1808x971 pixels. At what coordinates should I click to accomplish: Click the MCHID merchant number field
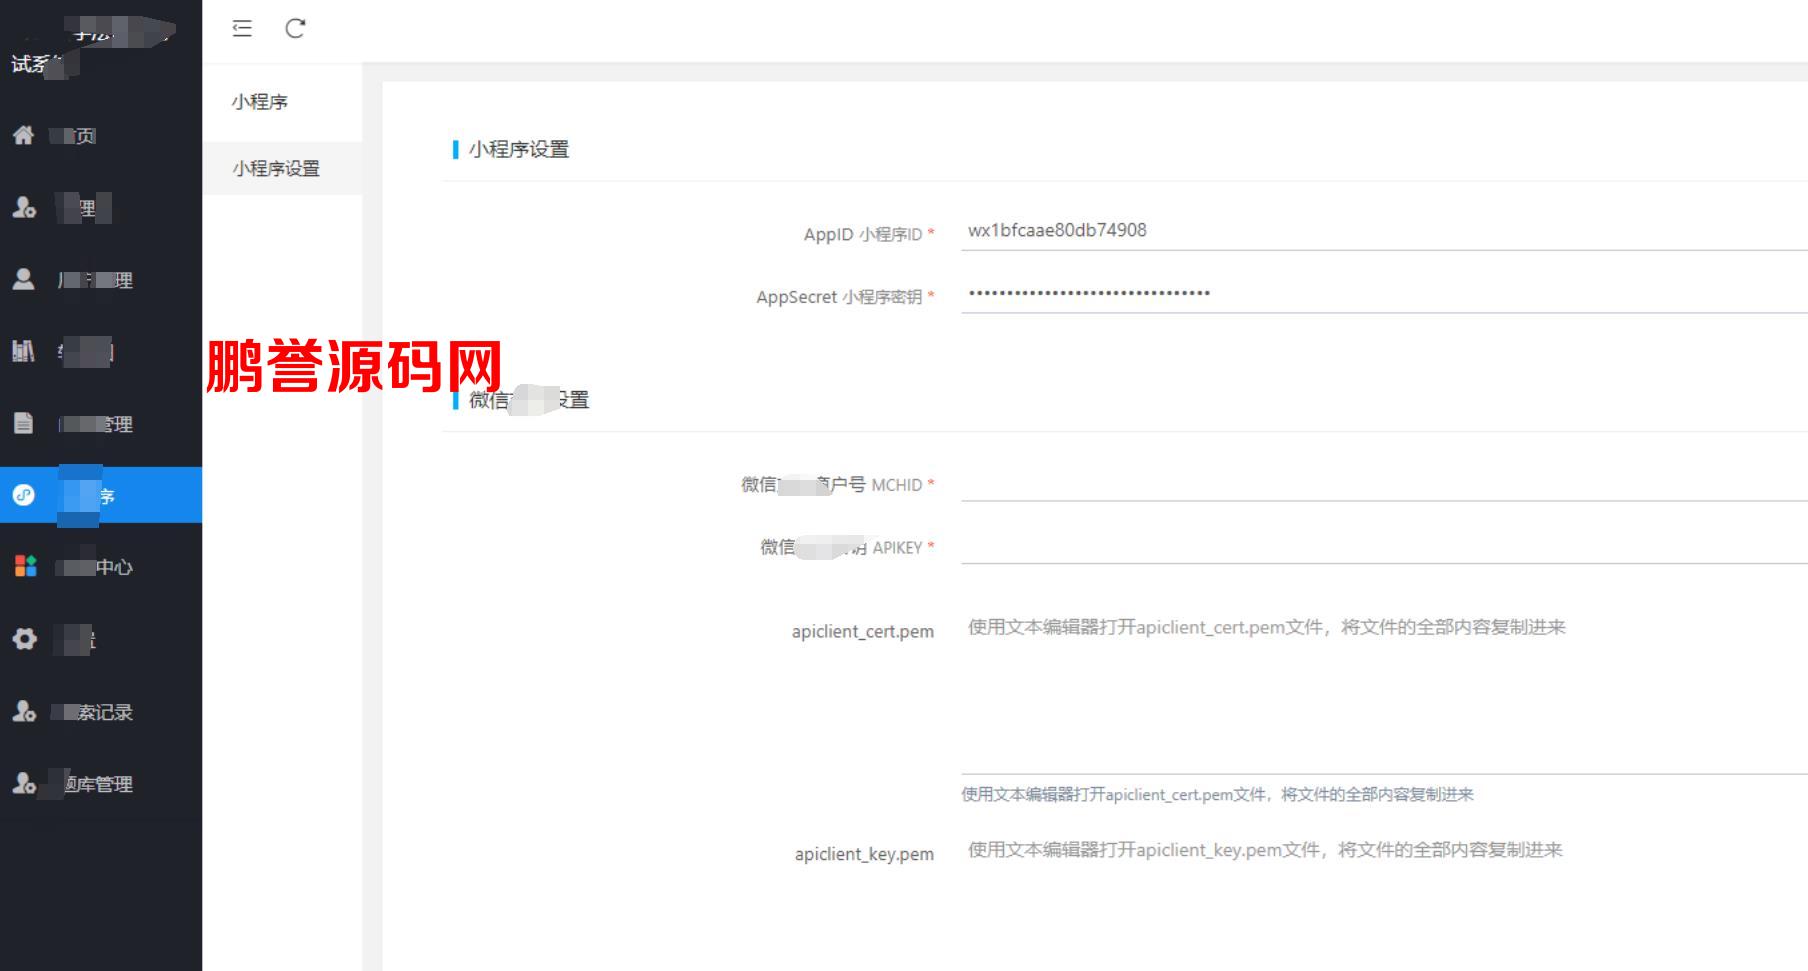click(1384, 482)
